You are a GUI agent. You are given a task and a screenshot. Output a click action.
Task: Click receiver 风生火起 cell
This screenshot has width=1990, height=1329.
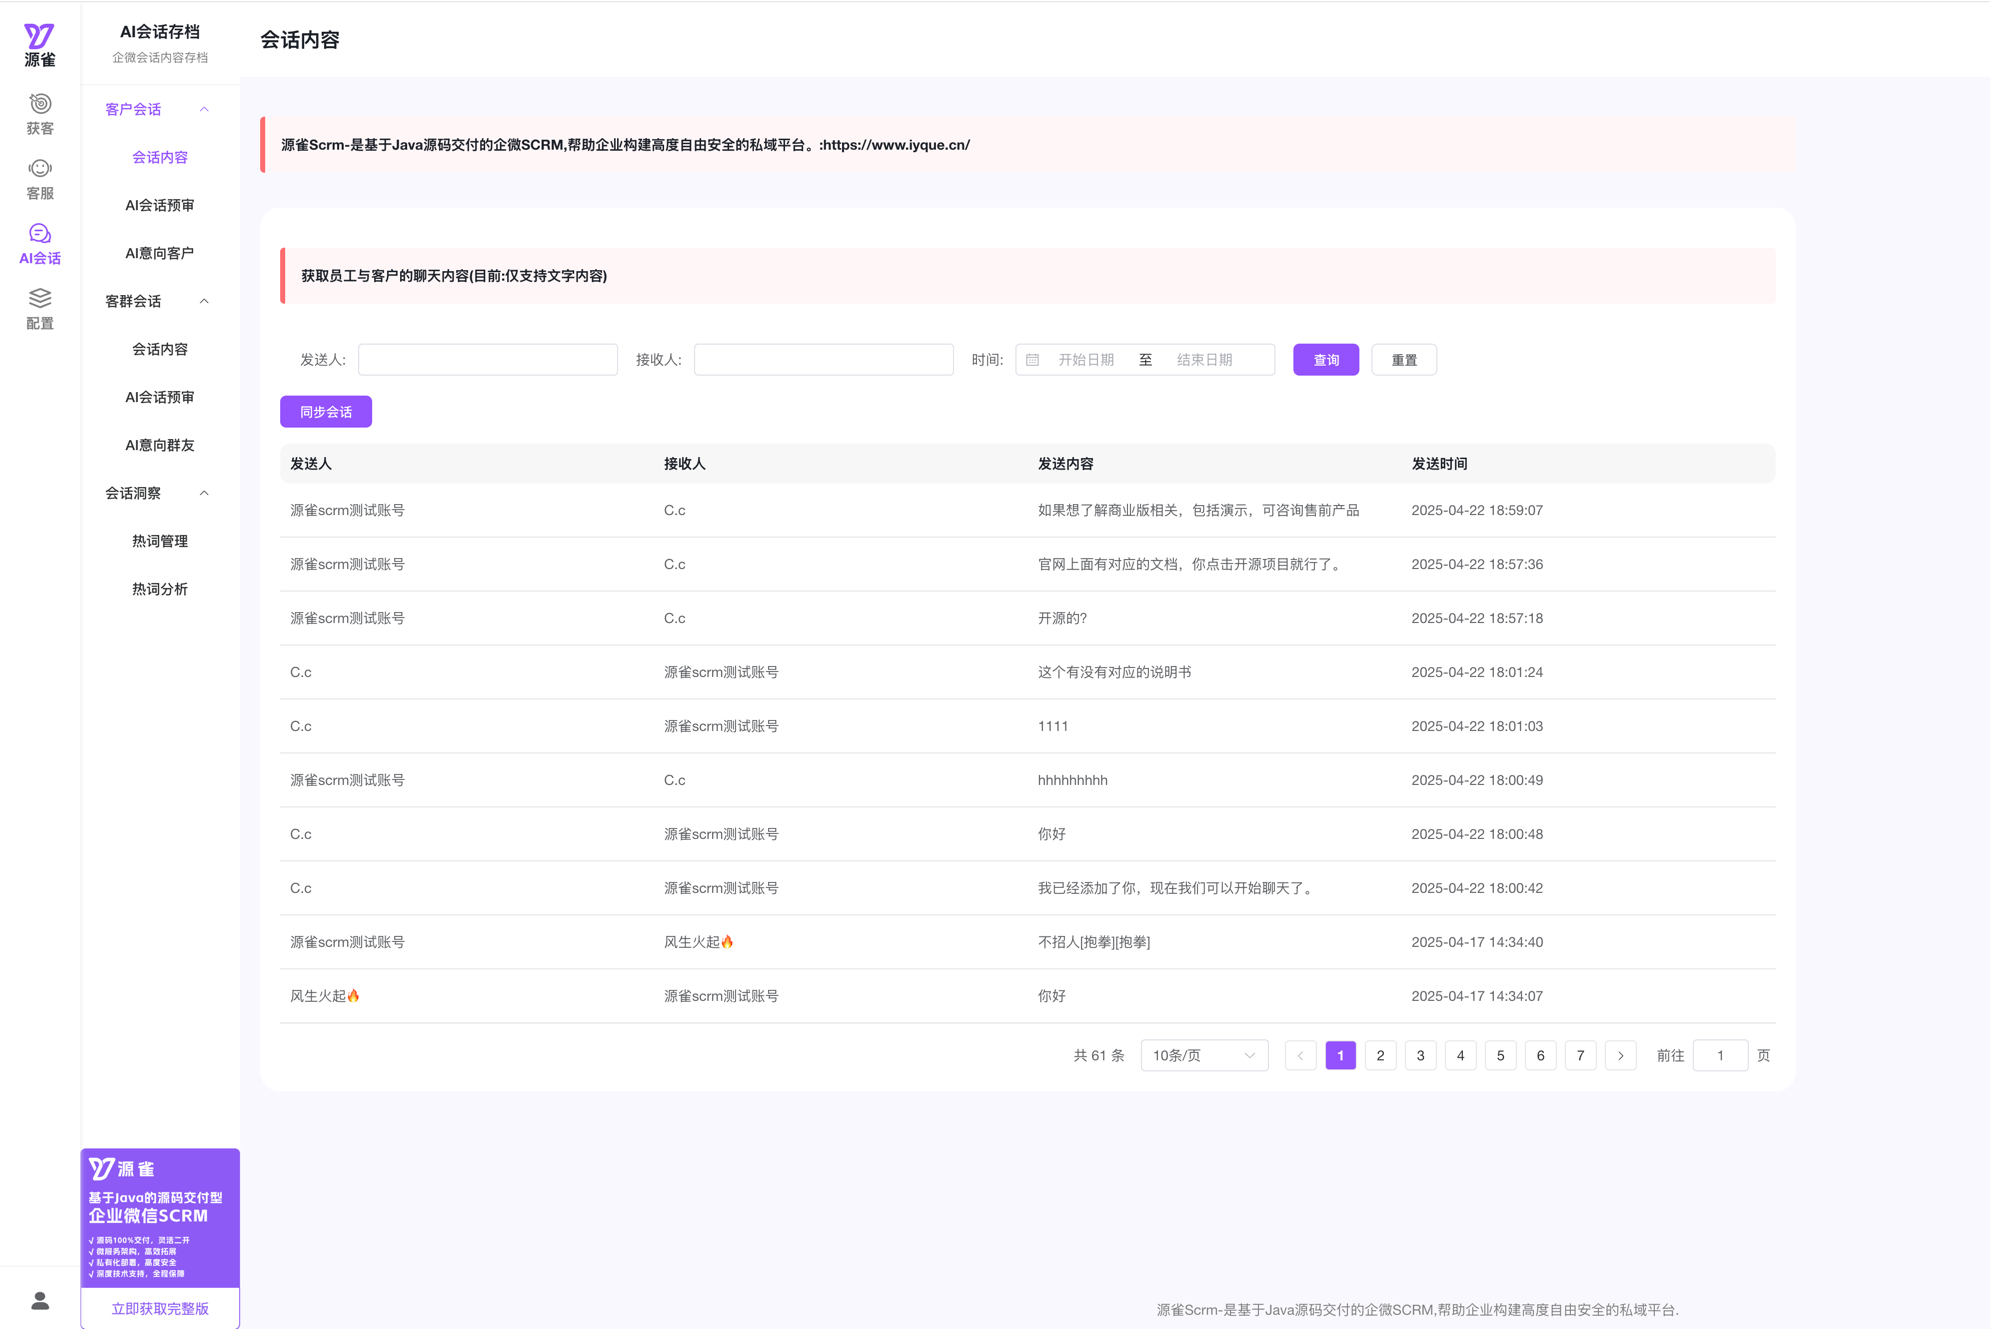pos(699,942)
